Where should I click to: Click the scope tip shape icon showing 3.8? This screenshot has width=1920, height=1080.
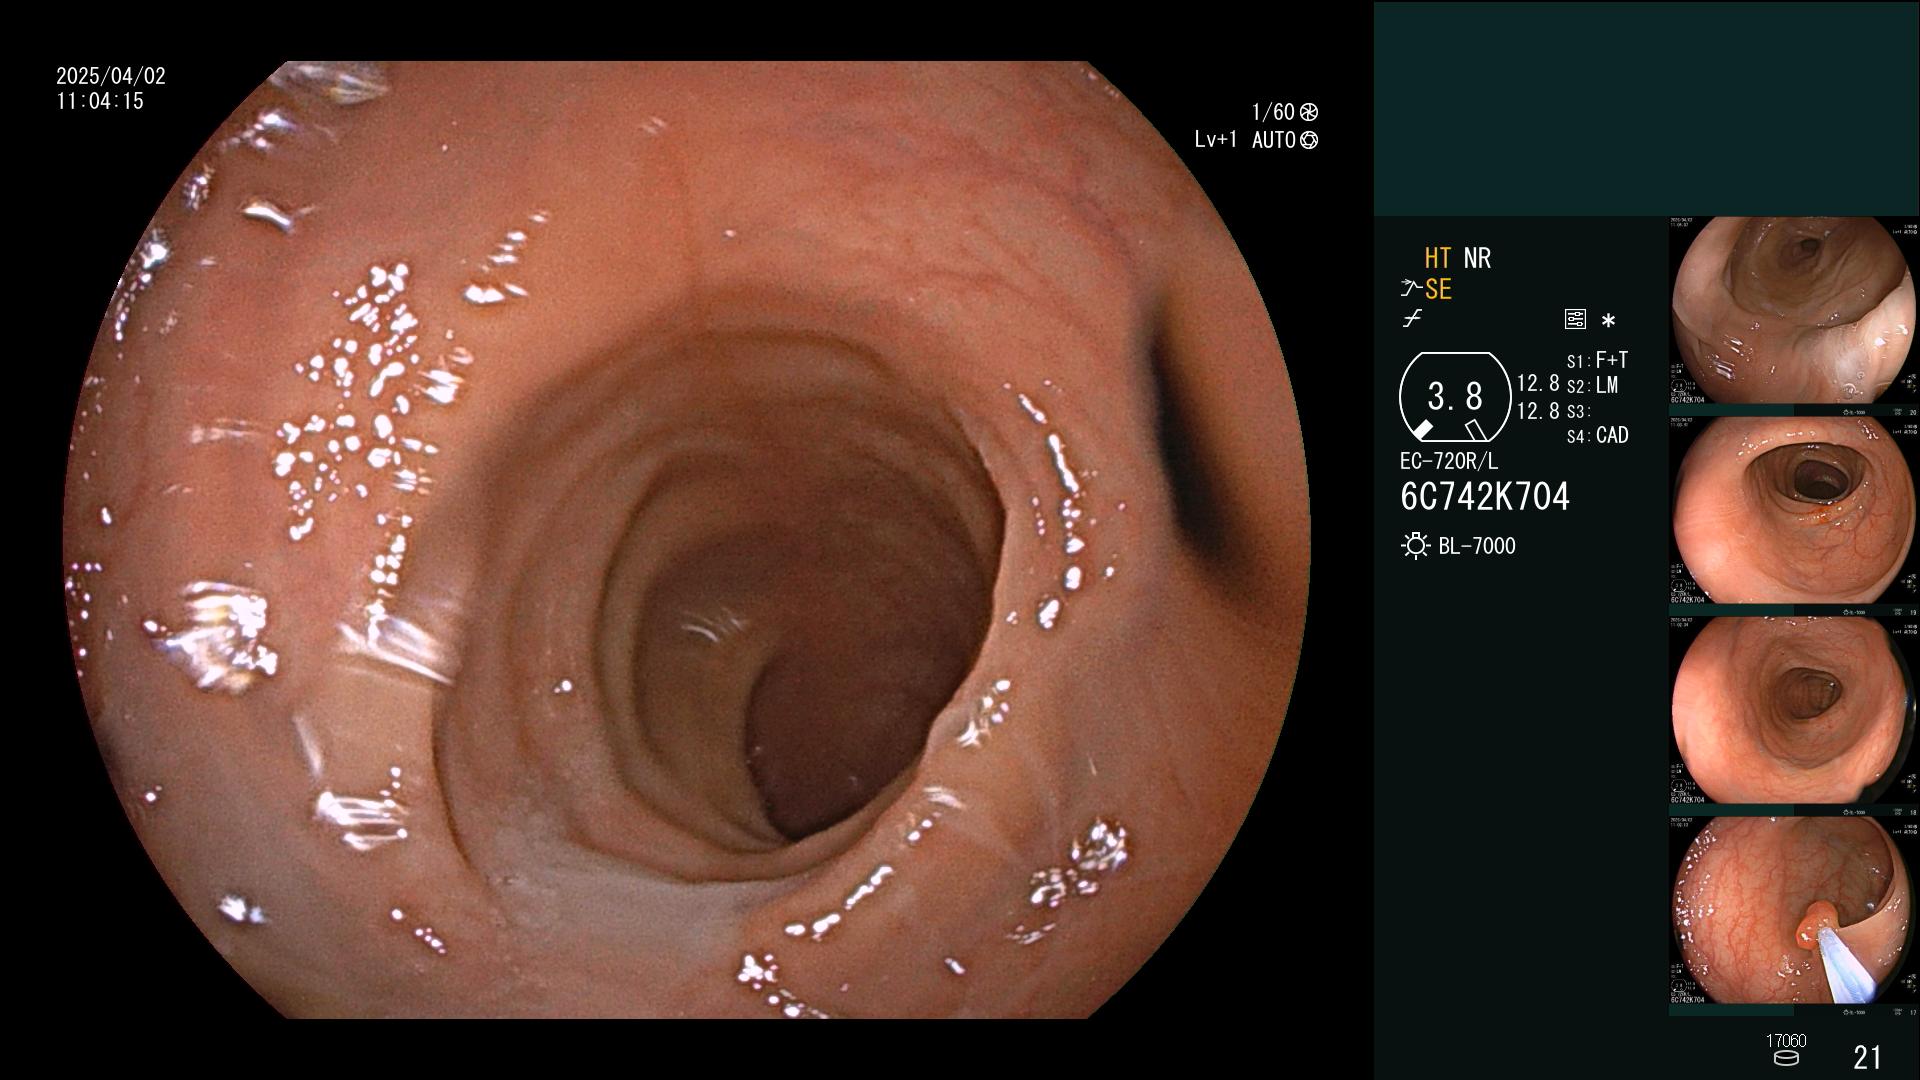tap(1454, 397)
